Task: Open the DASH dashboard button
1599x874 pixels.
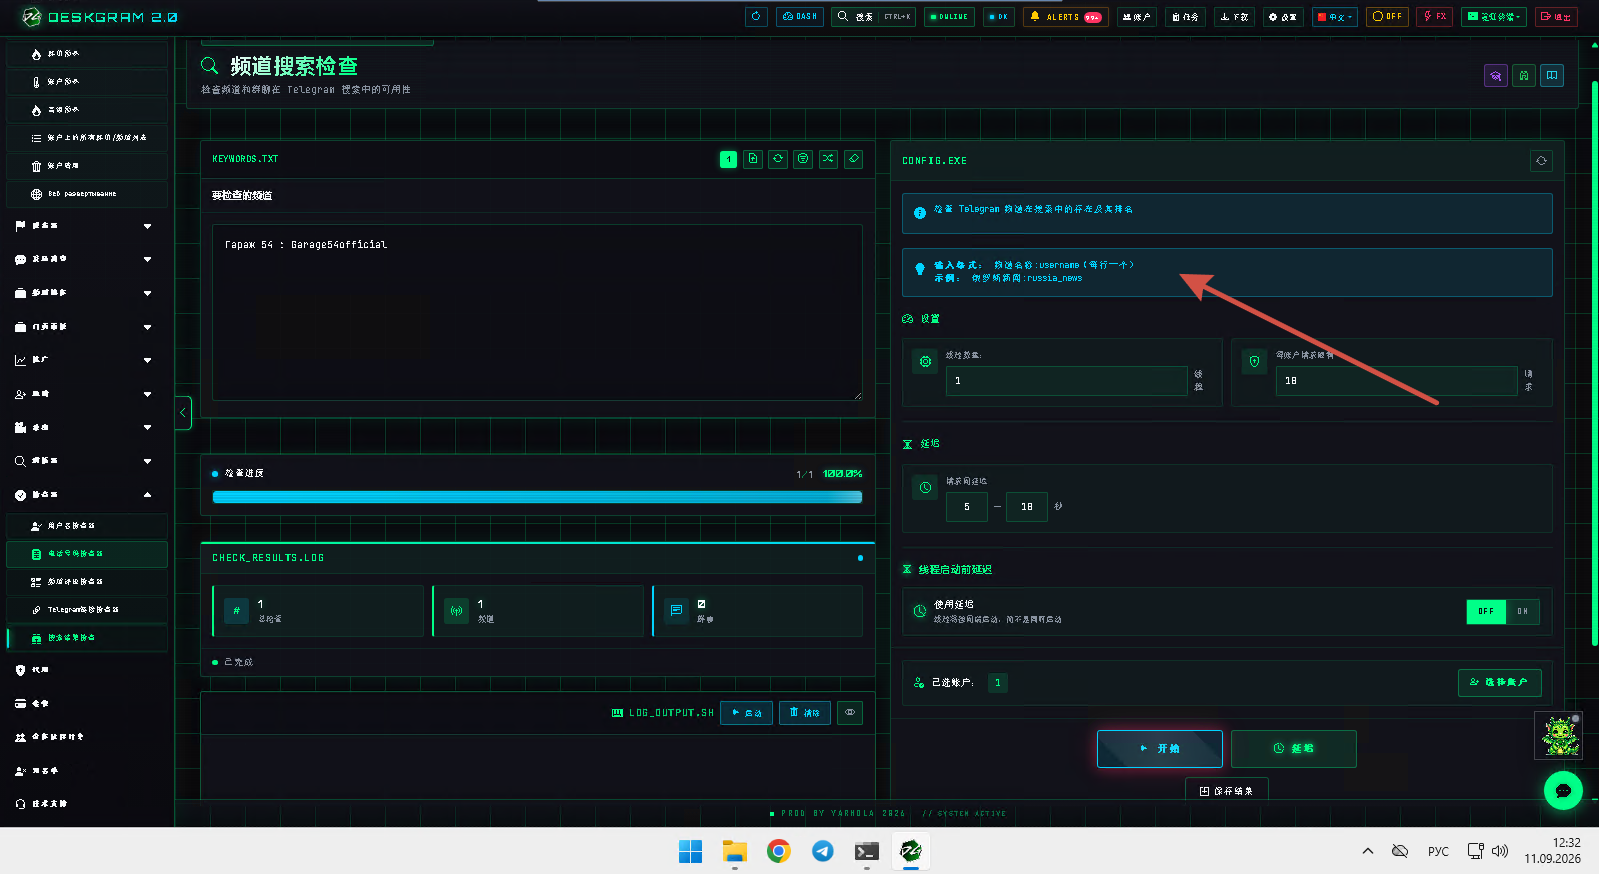Action: click(799, 17)
